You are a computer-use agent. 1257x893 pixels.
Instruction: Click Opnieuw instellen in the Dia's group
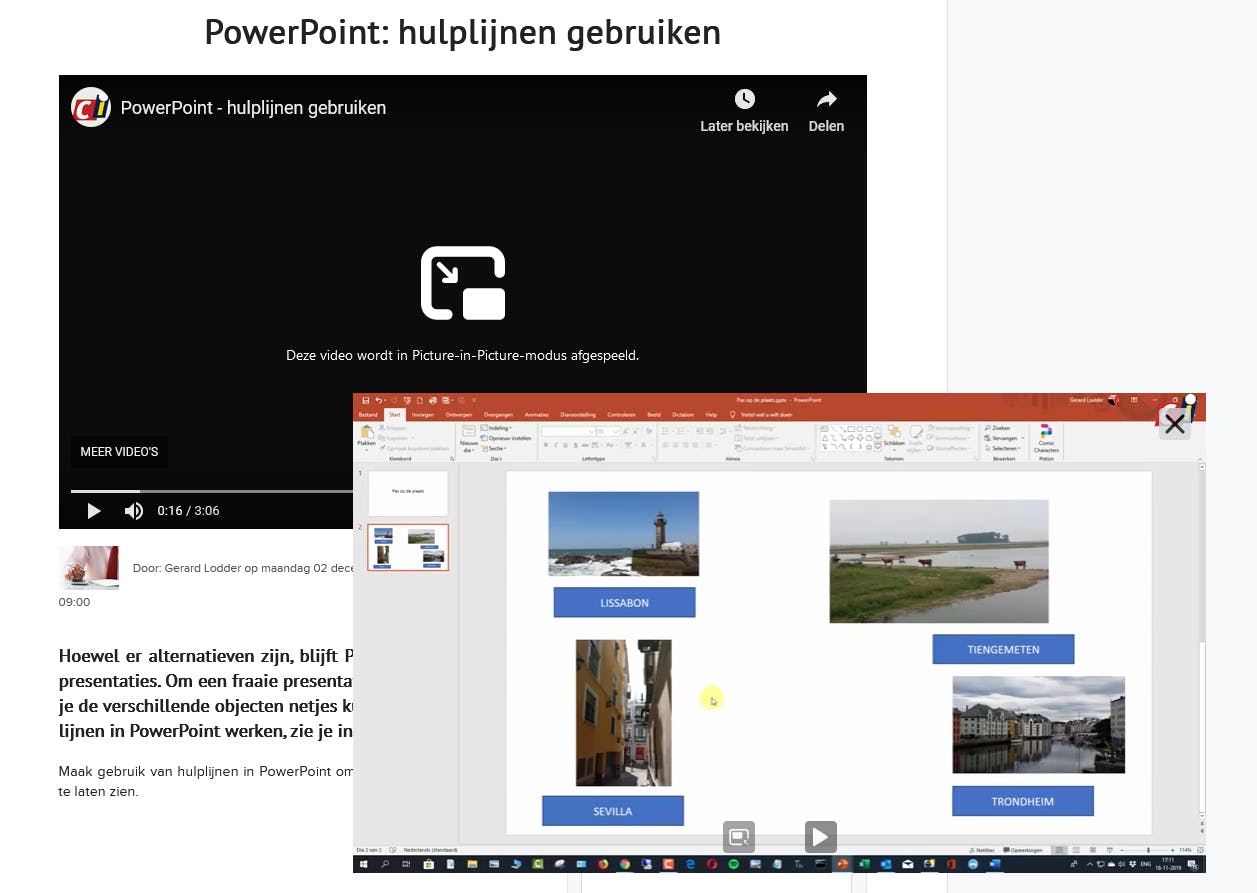tap(505, 438)
